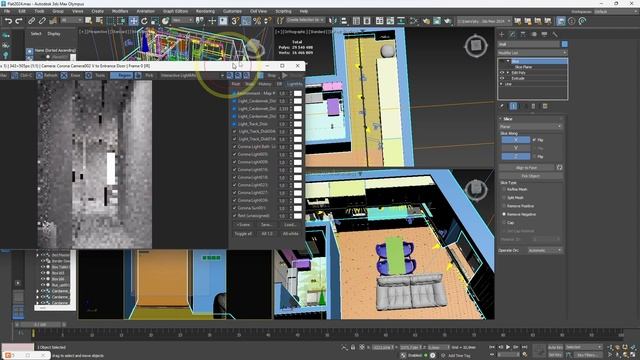The image size is (640, 360).
Task: Click Pin Stack icon under modifier stack
Action: click(502, 106)
